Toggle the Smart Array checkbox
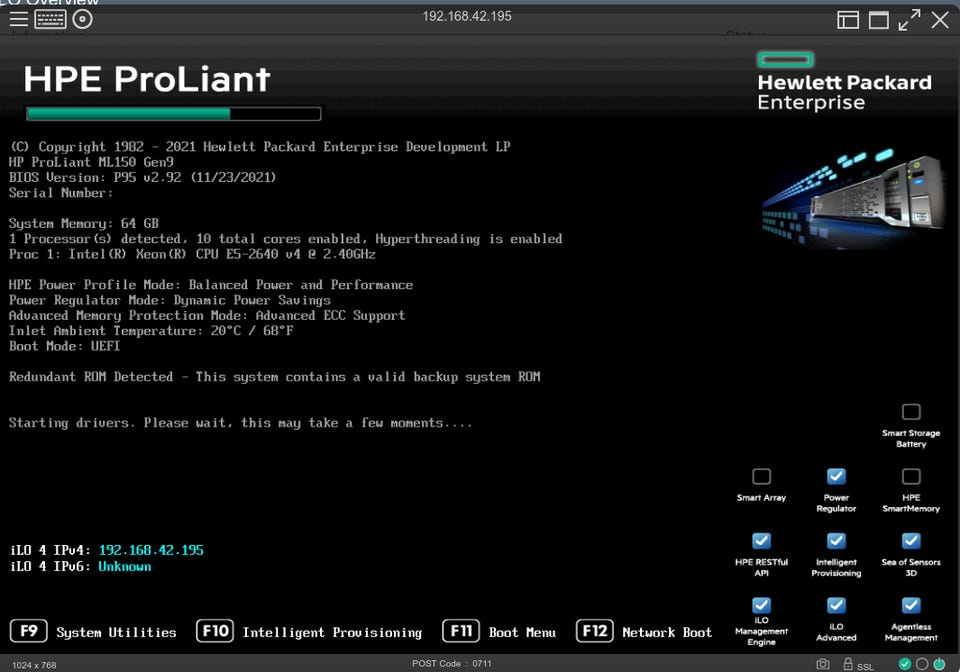Screen dimensions: 960x672 [x=761, y=476]
